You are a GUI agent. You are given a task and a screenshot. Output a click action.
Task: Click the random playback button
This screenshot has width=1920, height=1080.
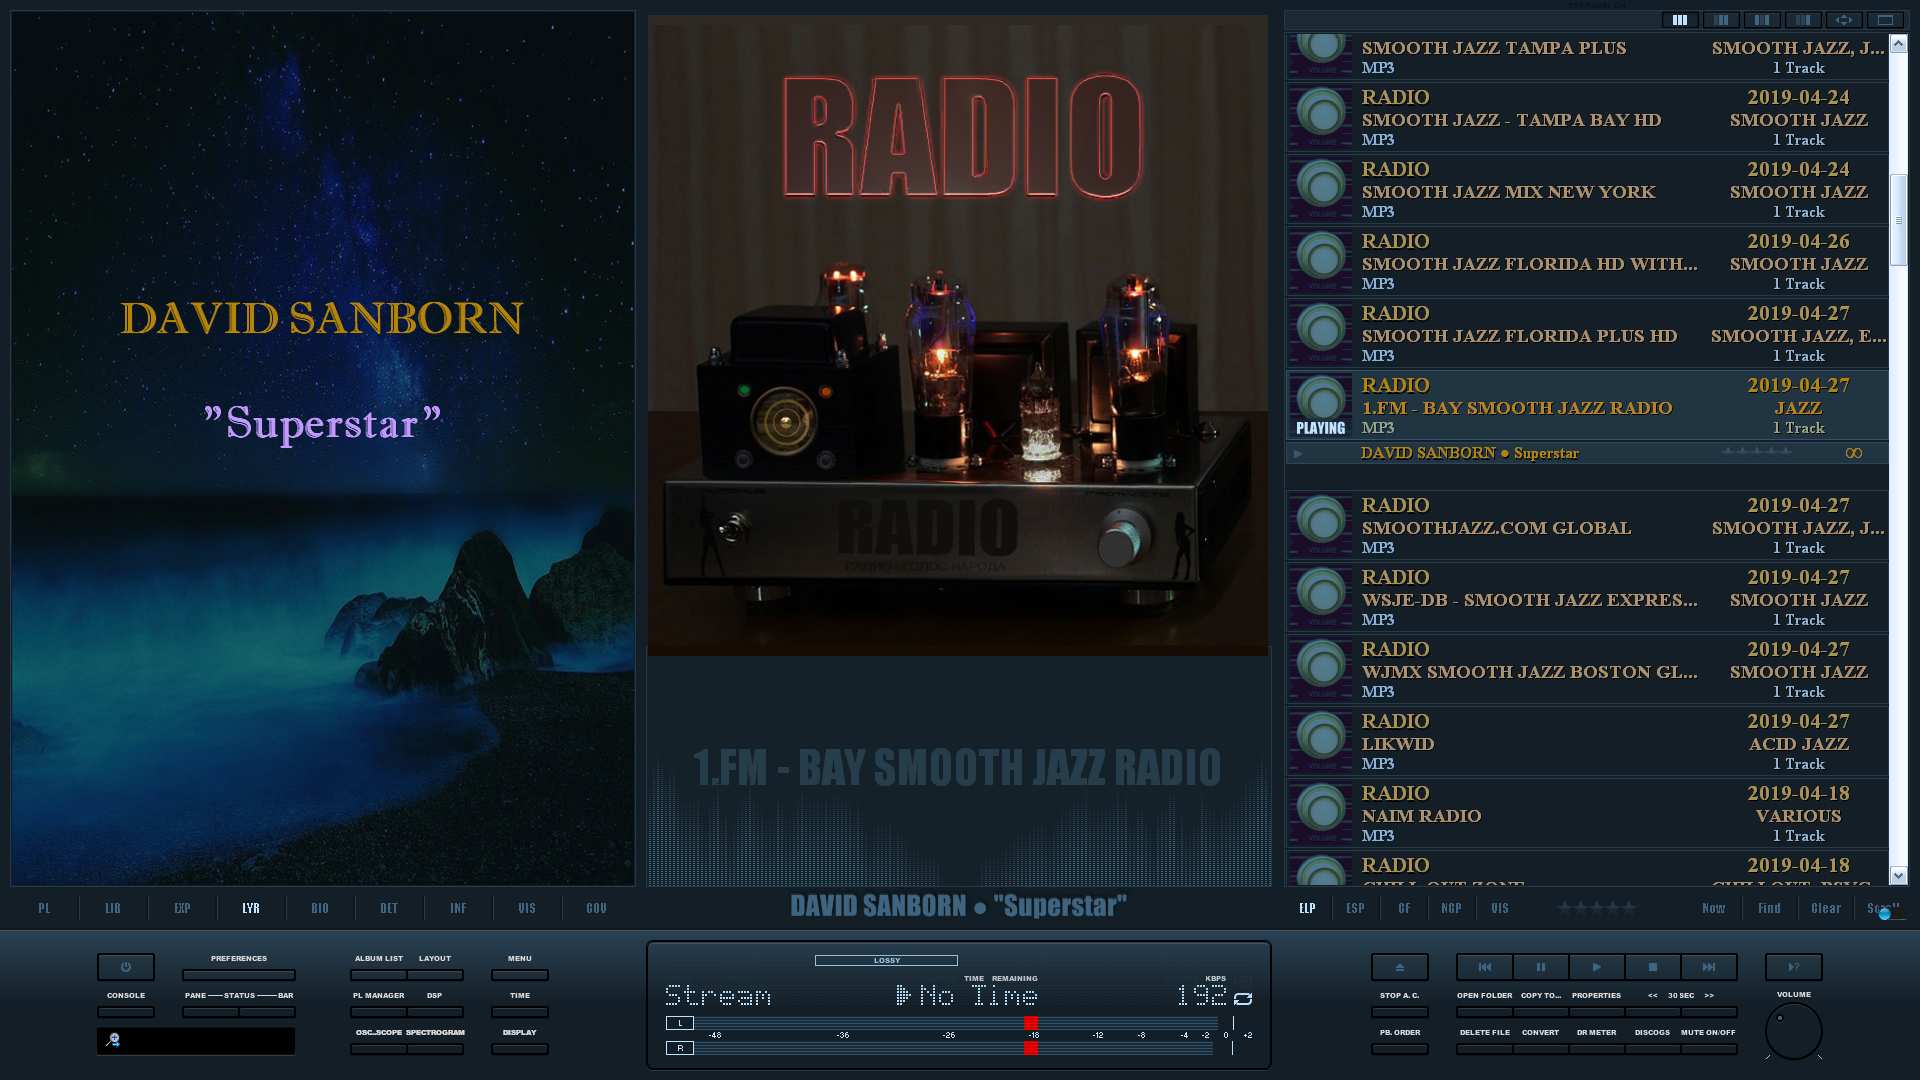coord(1793,967)
